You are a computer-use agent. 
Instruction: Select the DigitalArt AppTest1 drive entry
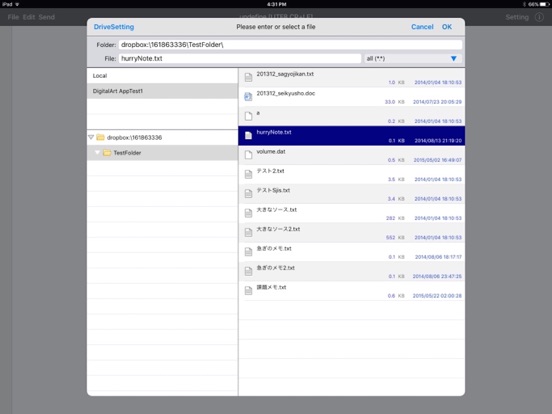click(162, 91)
